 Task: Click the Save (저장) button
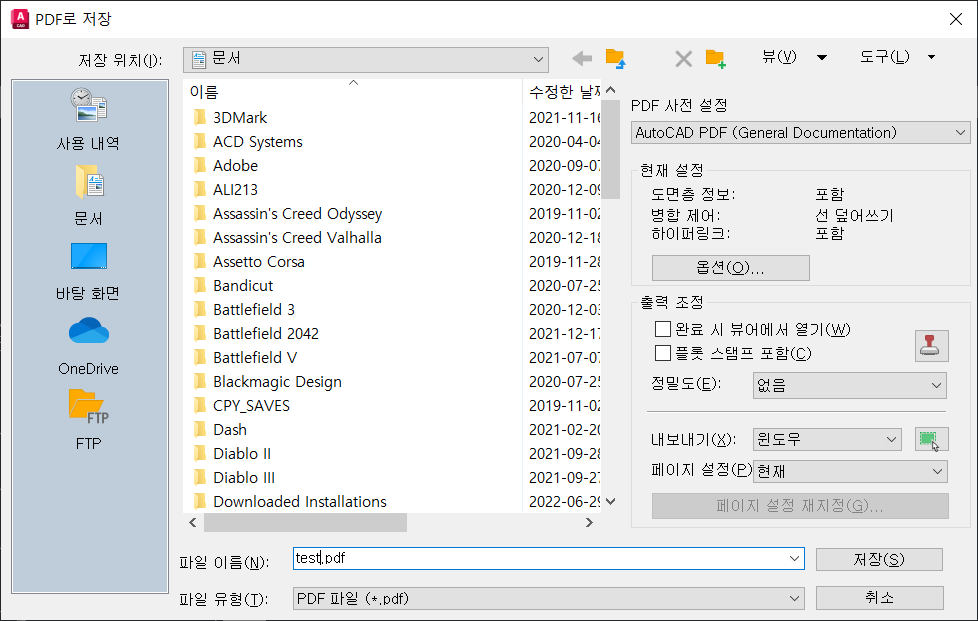pyautogui.click(x=879, y=559)
